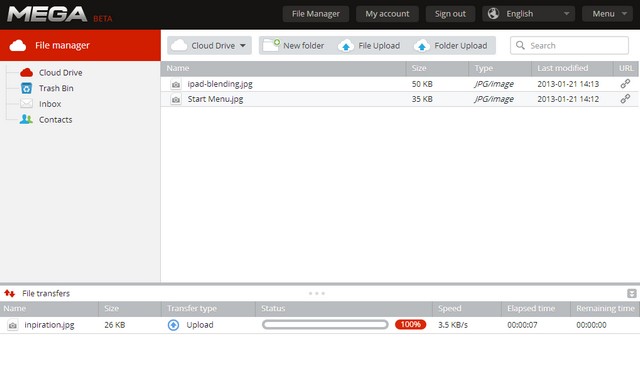Screen dimensions: 640x378
Task: Click the Trash Bin recycle icon
Action: [27, 88]
